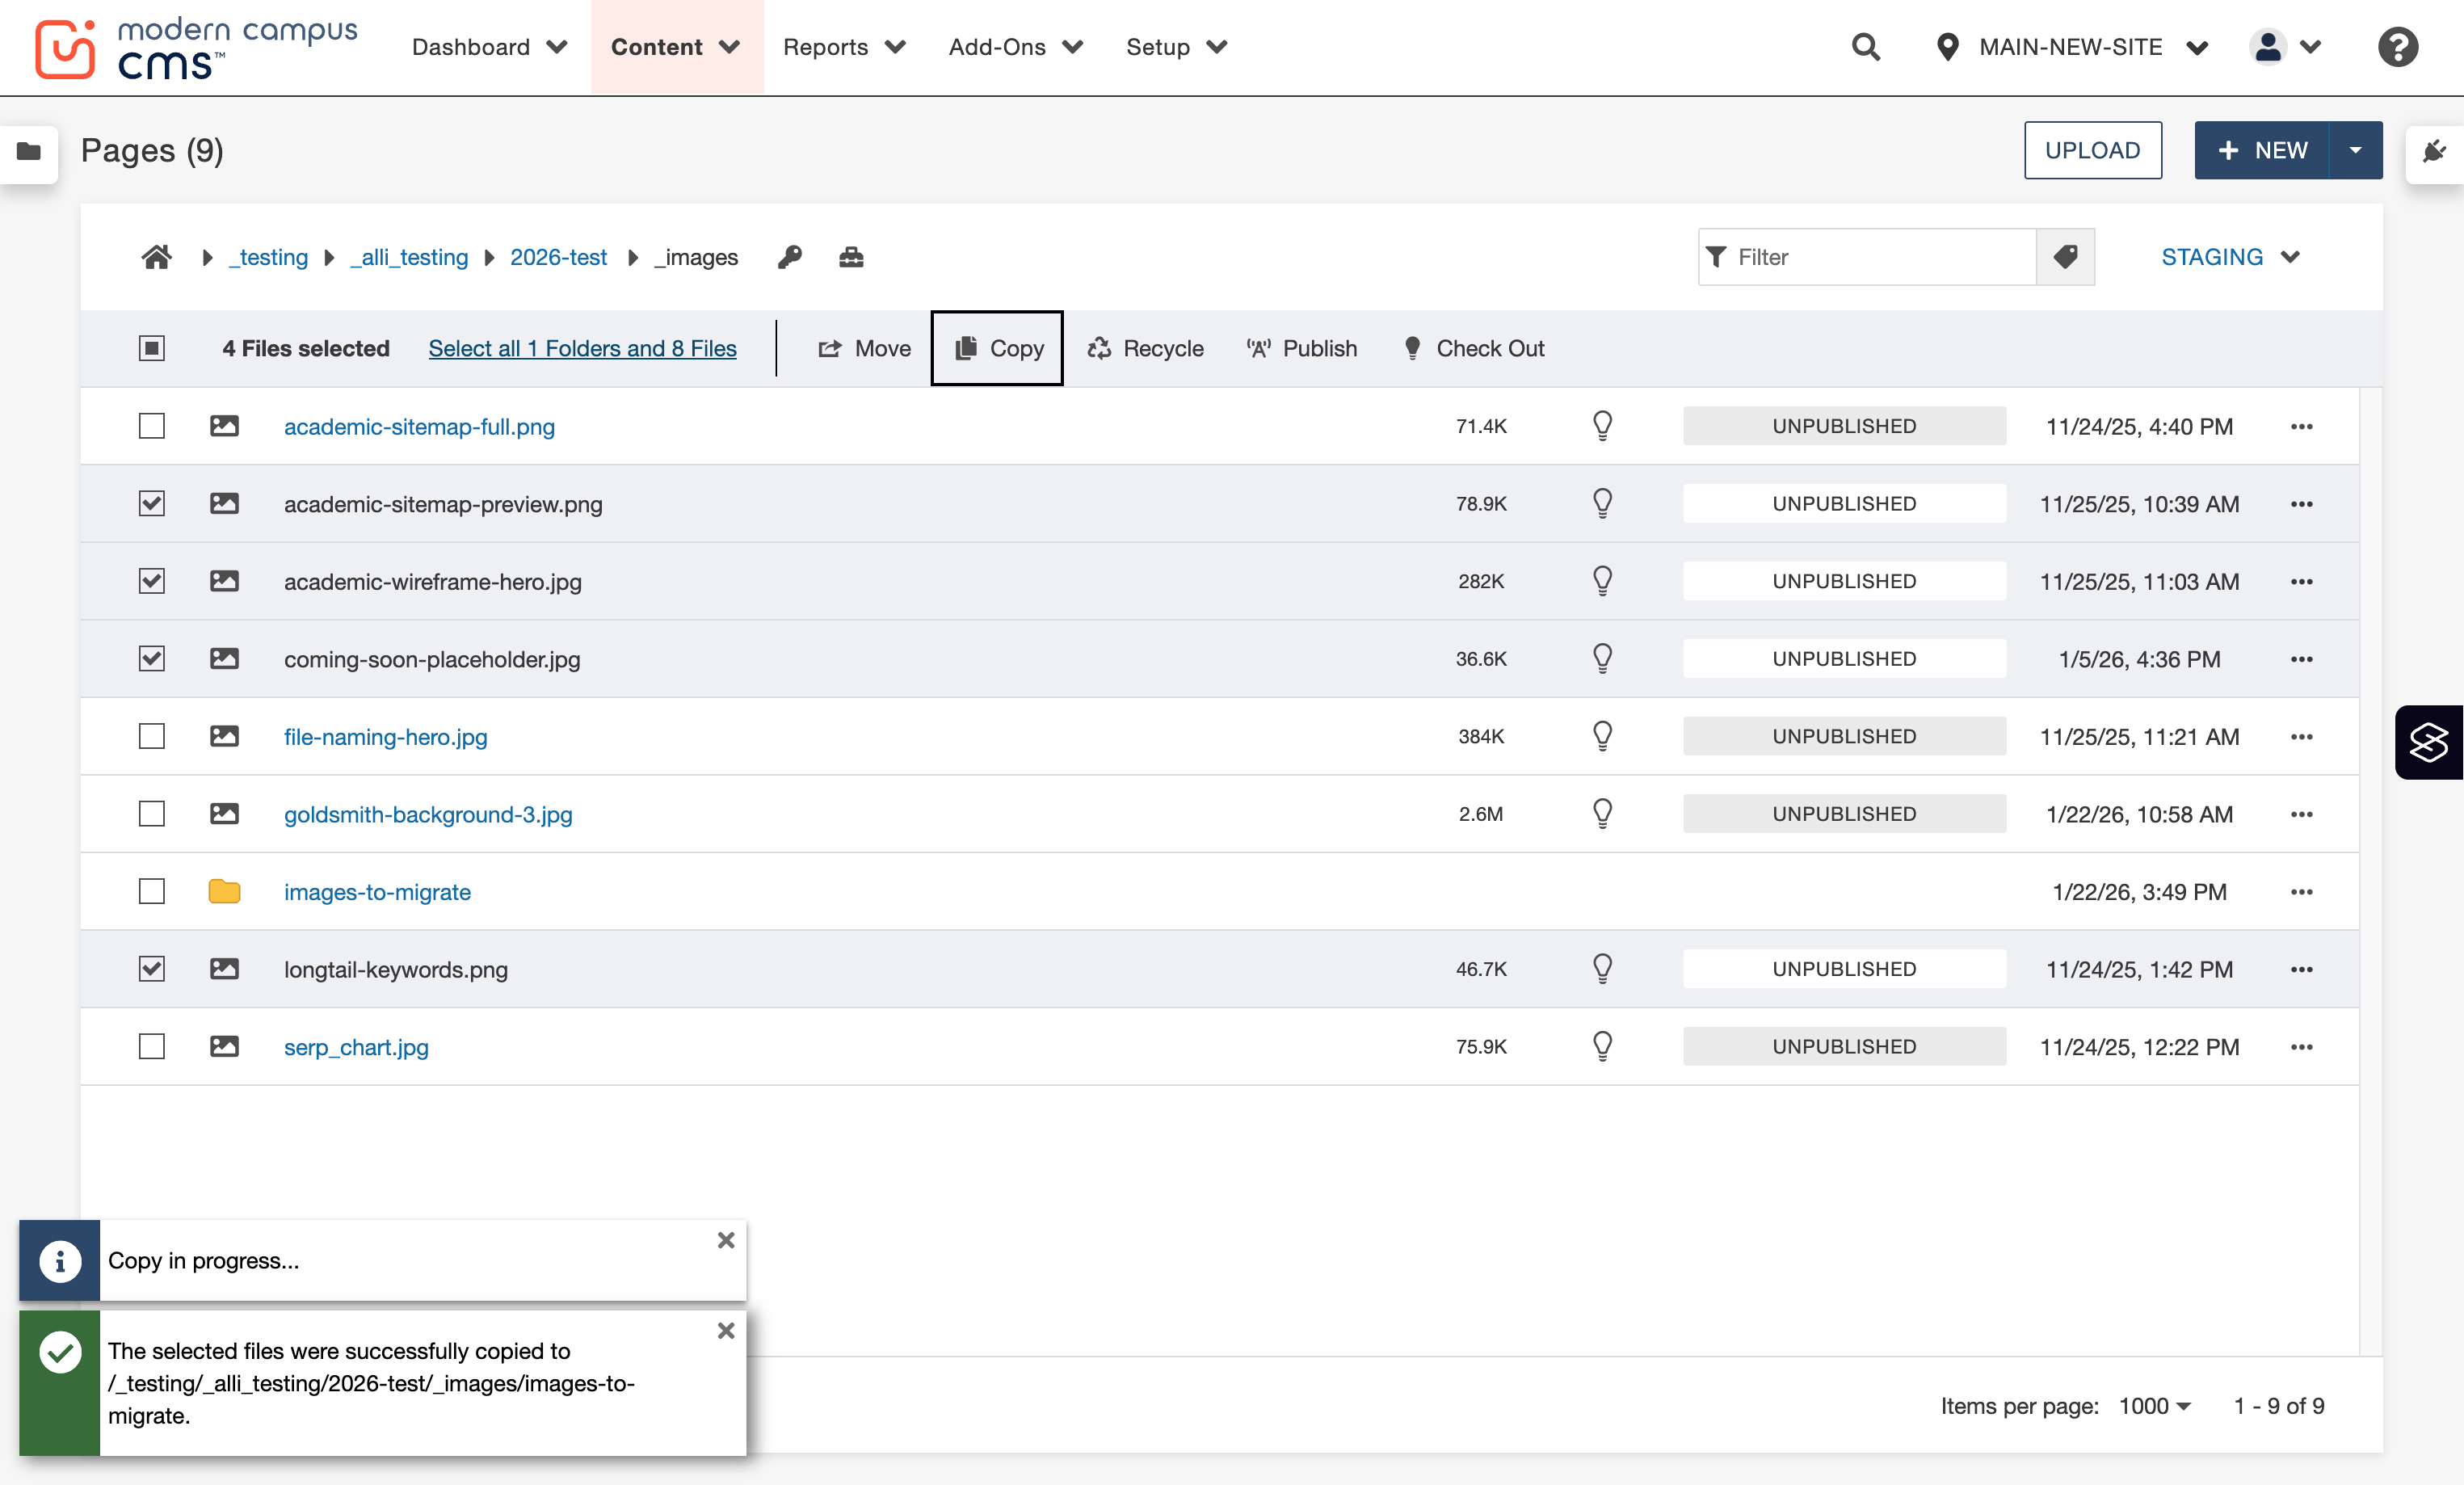Image resolution: width=2464 pixels, height=1485 pixels.
Task: Uncheck the academic-wireframe-hero.jpg checkbox
Action: pyautogui.click(x=152, y=581)
